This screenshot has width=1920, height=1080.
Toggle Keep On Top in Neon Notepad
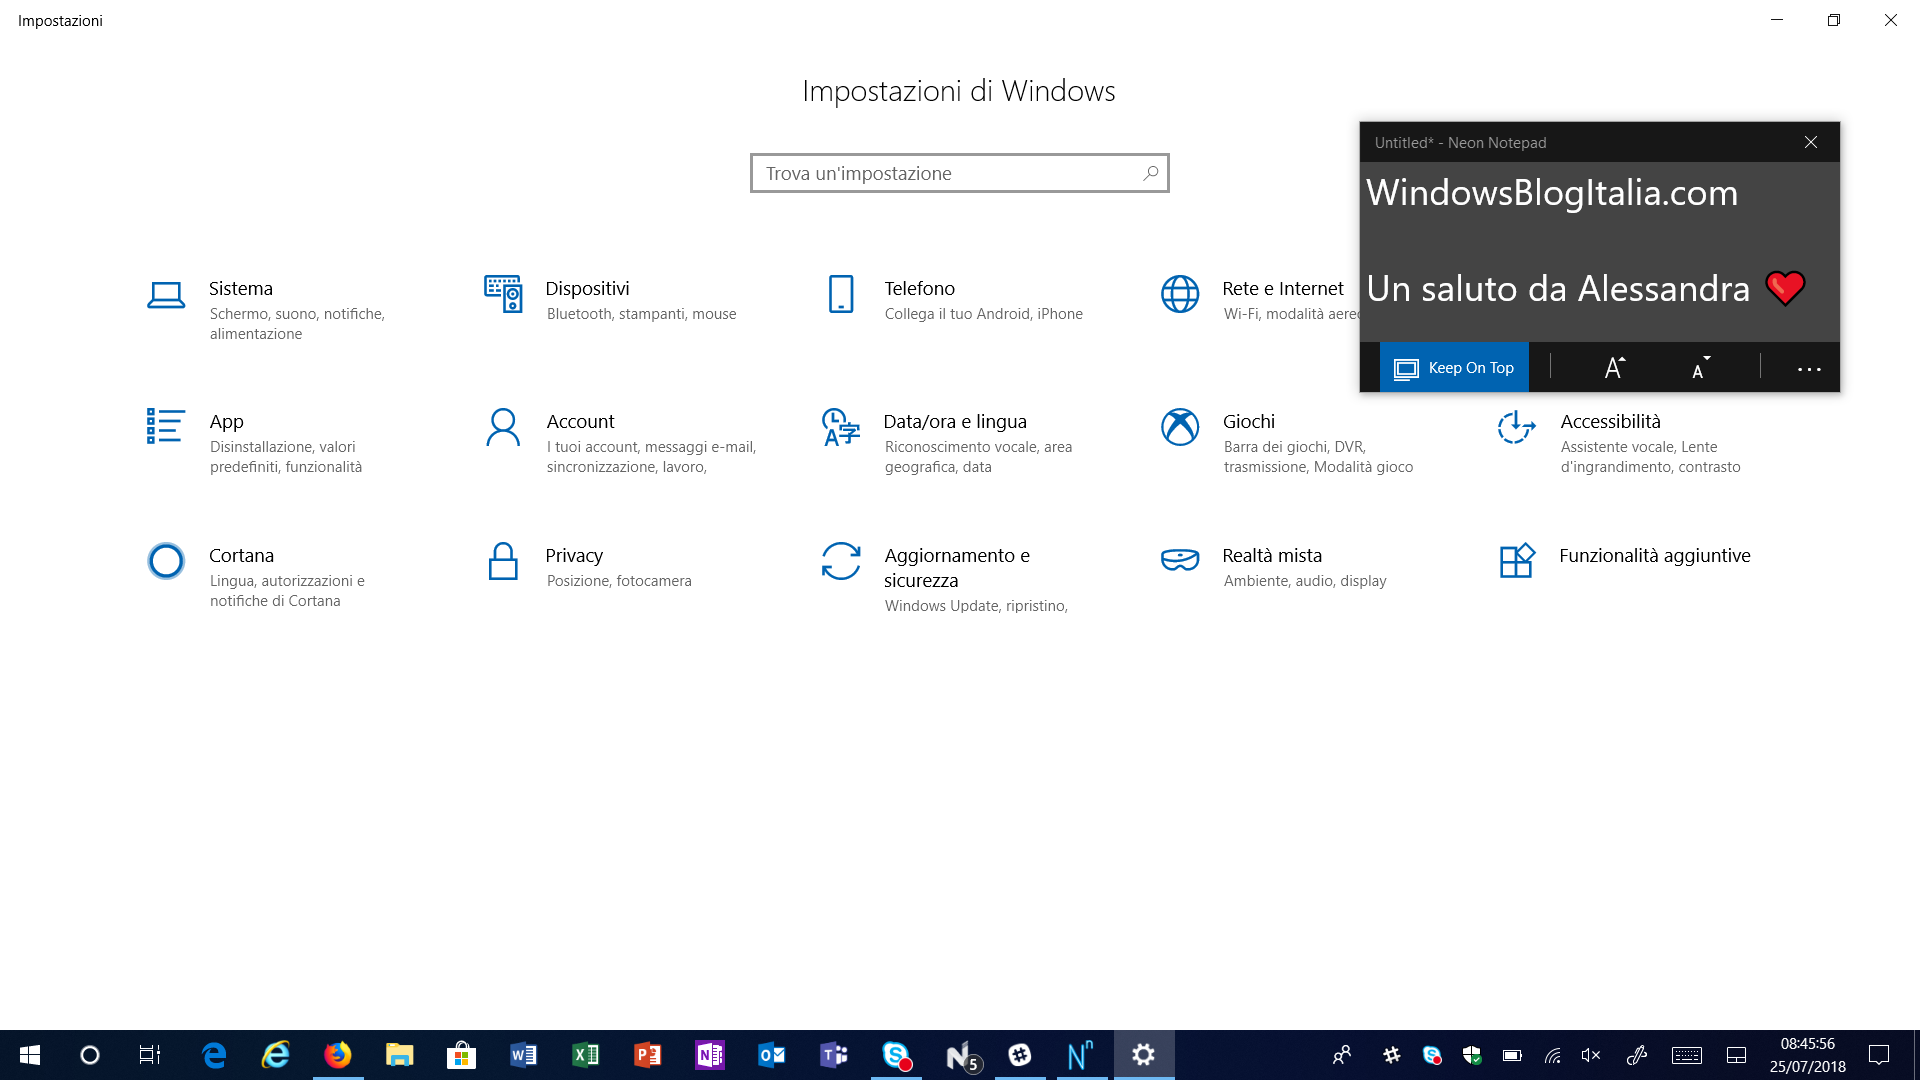[1454, 368]
